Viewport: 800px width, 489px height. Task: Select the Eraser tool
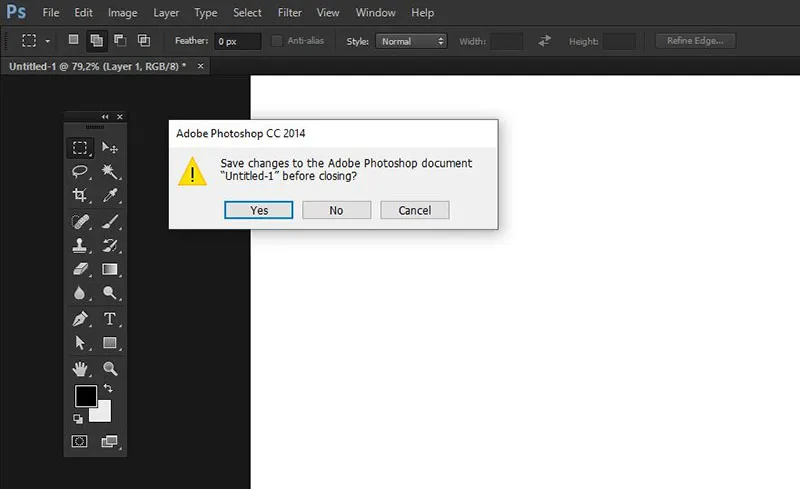coord(80,269)
